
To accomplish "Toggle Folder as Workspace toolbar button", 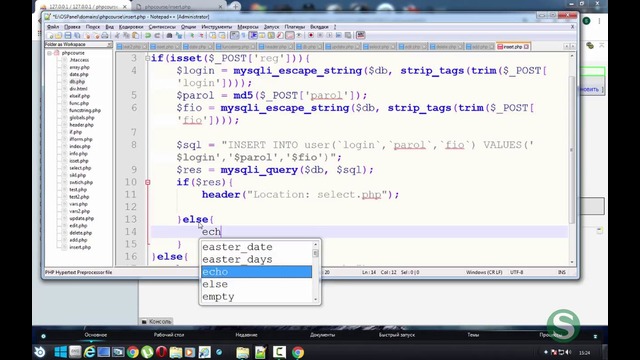I will pos(289,36).
